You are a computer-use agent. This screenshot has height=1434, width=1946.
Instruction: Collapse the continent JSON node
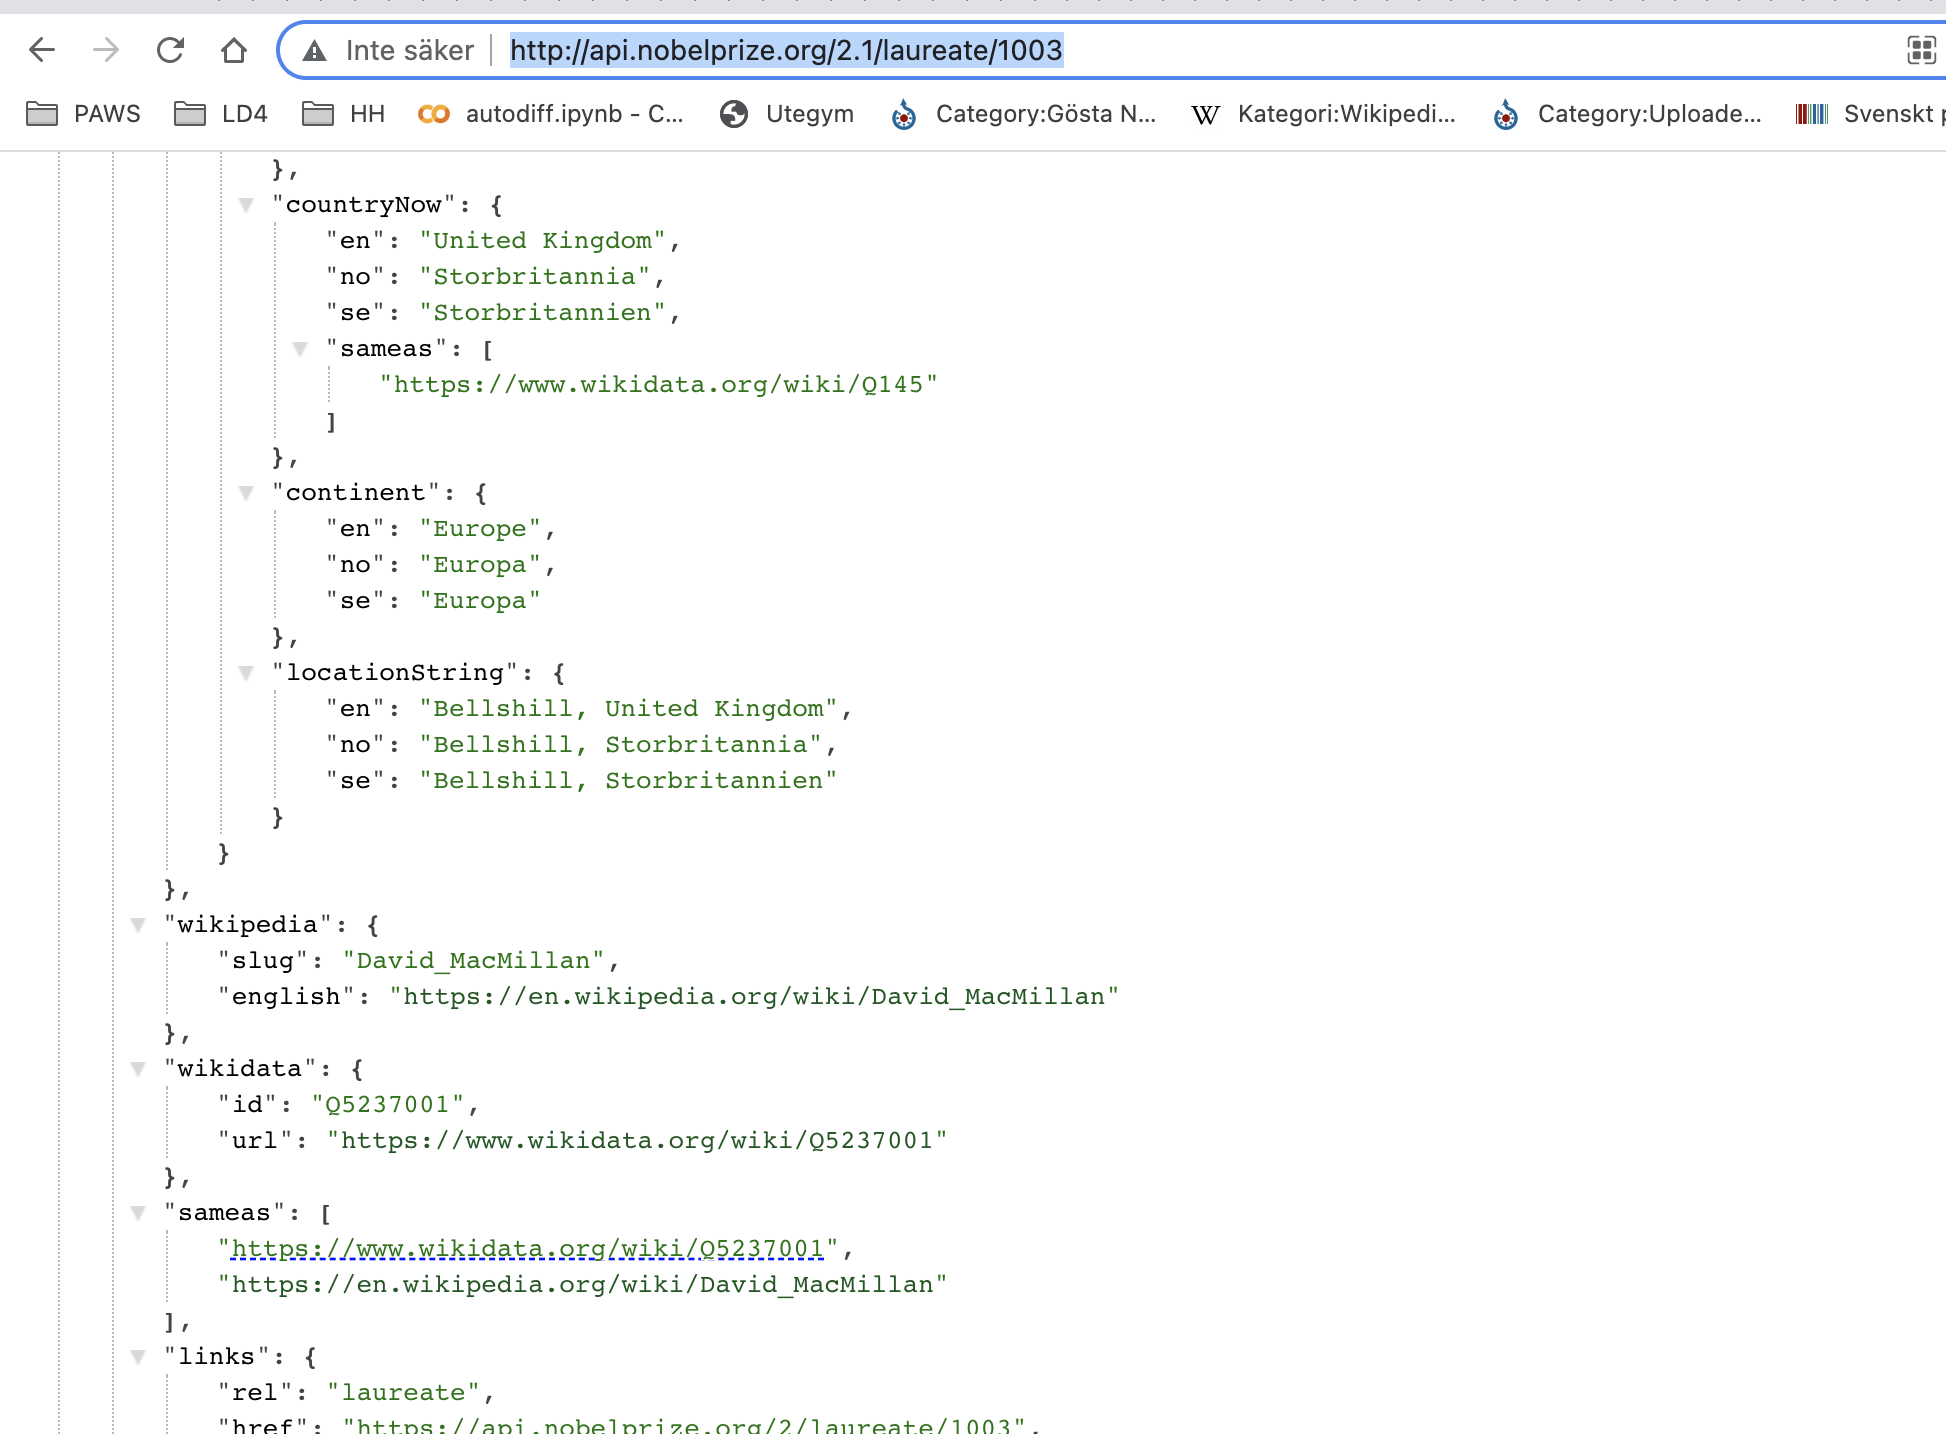[x=246, y=493]
